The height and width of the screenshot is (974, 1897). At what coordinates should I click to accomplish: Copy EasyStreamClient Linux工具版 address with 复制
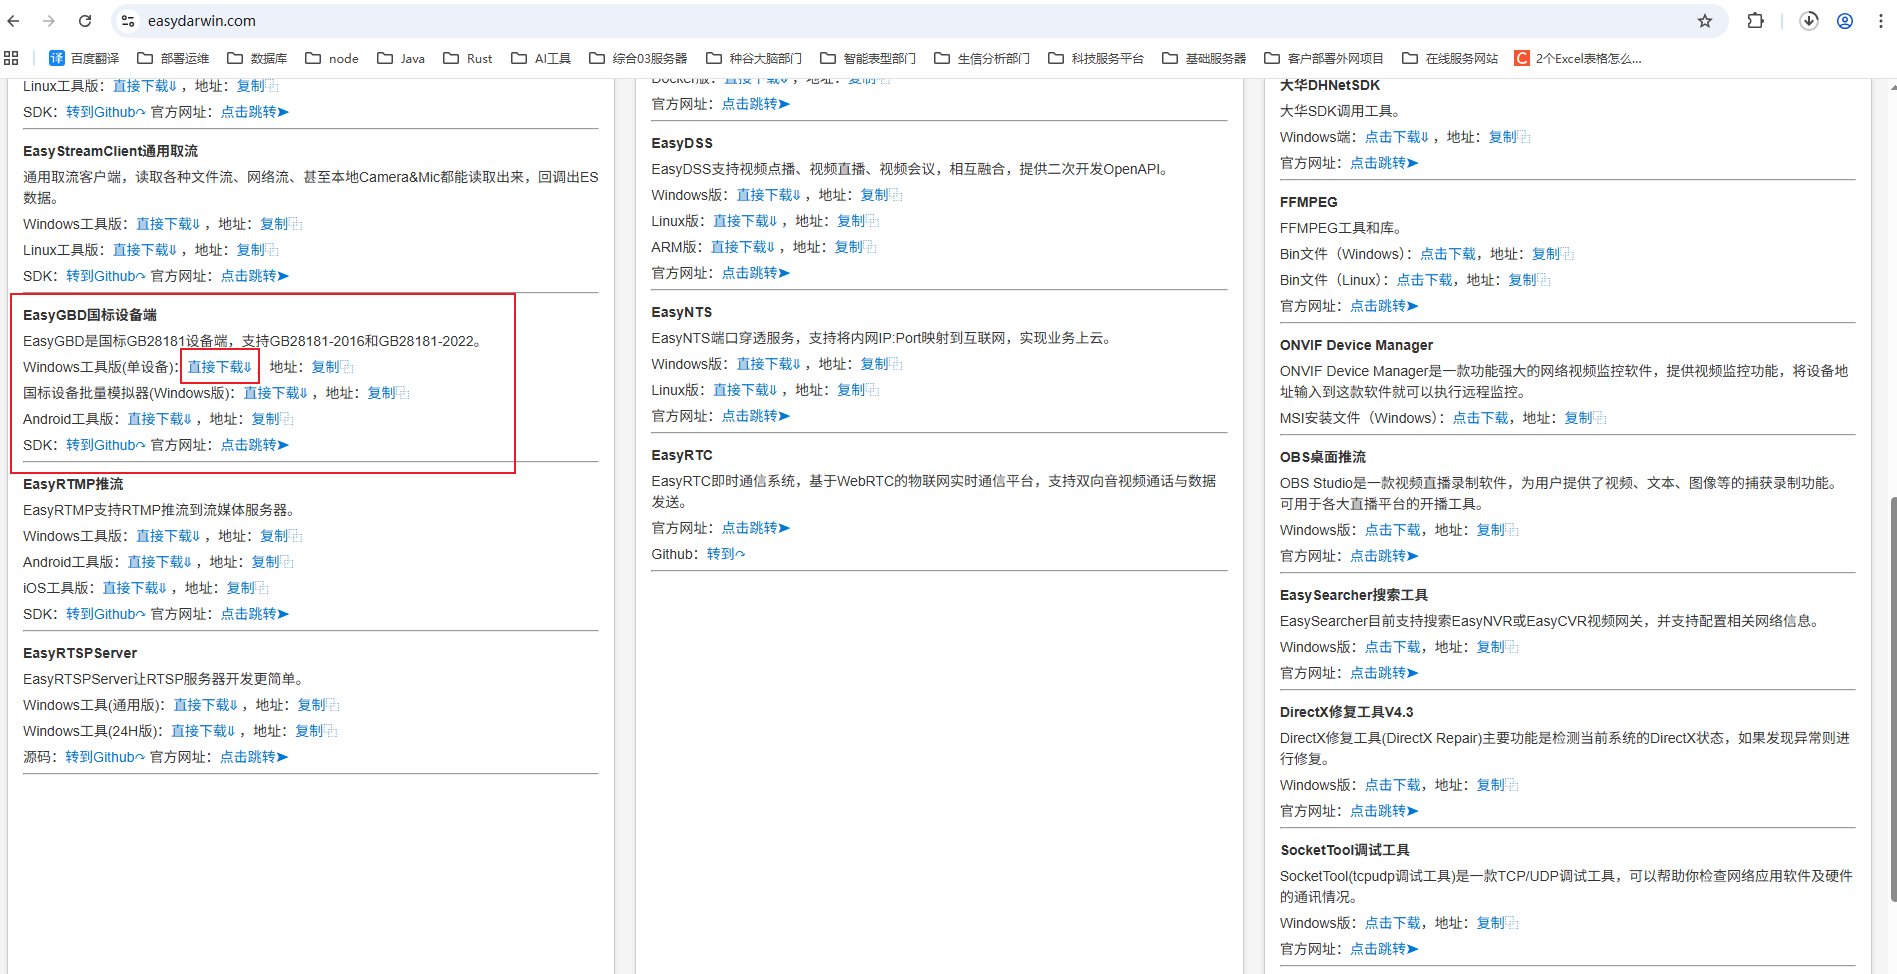coord(257,250)
